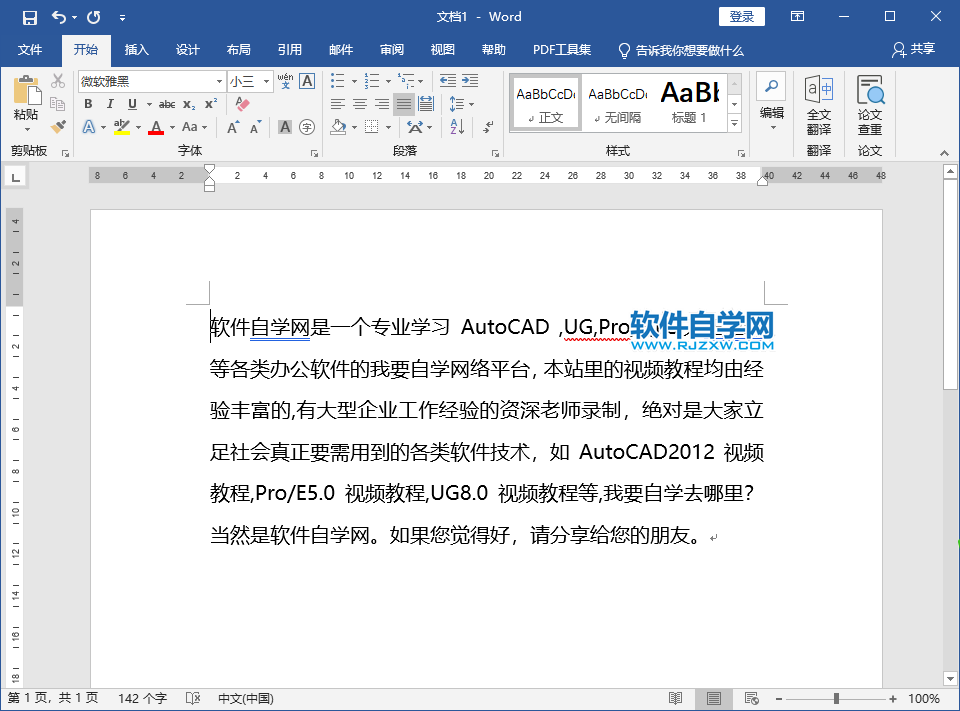Click the Cut scissors icon
This screenshot has height=711, width=960.
pyautogui.click(x=58, y=81)
